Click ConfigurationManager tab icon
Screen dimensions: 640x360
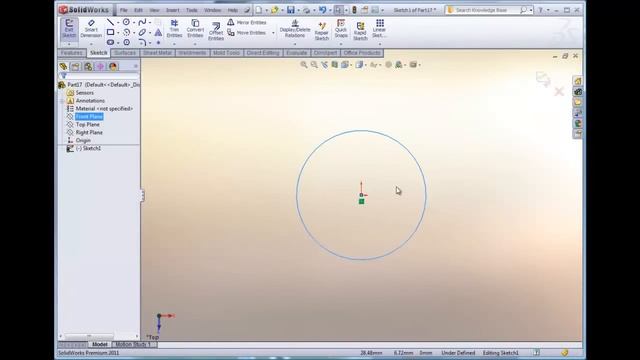pos(88,67)
